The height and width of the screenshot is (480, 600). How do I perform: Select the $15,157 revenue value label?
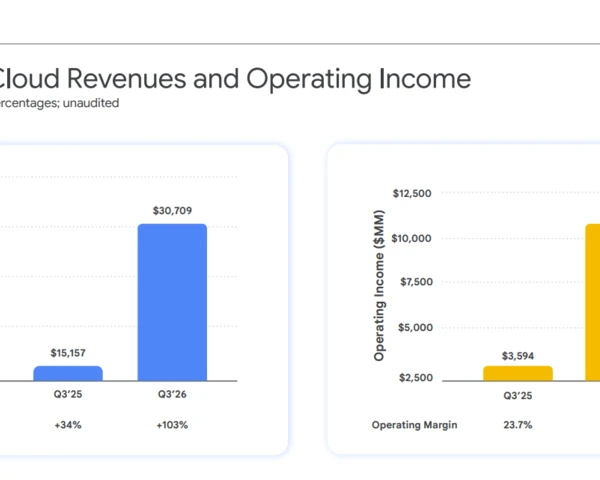68,353
